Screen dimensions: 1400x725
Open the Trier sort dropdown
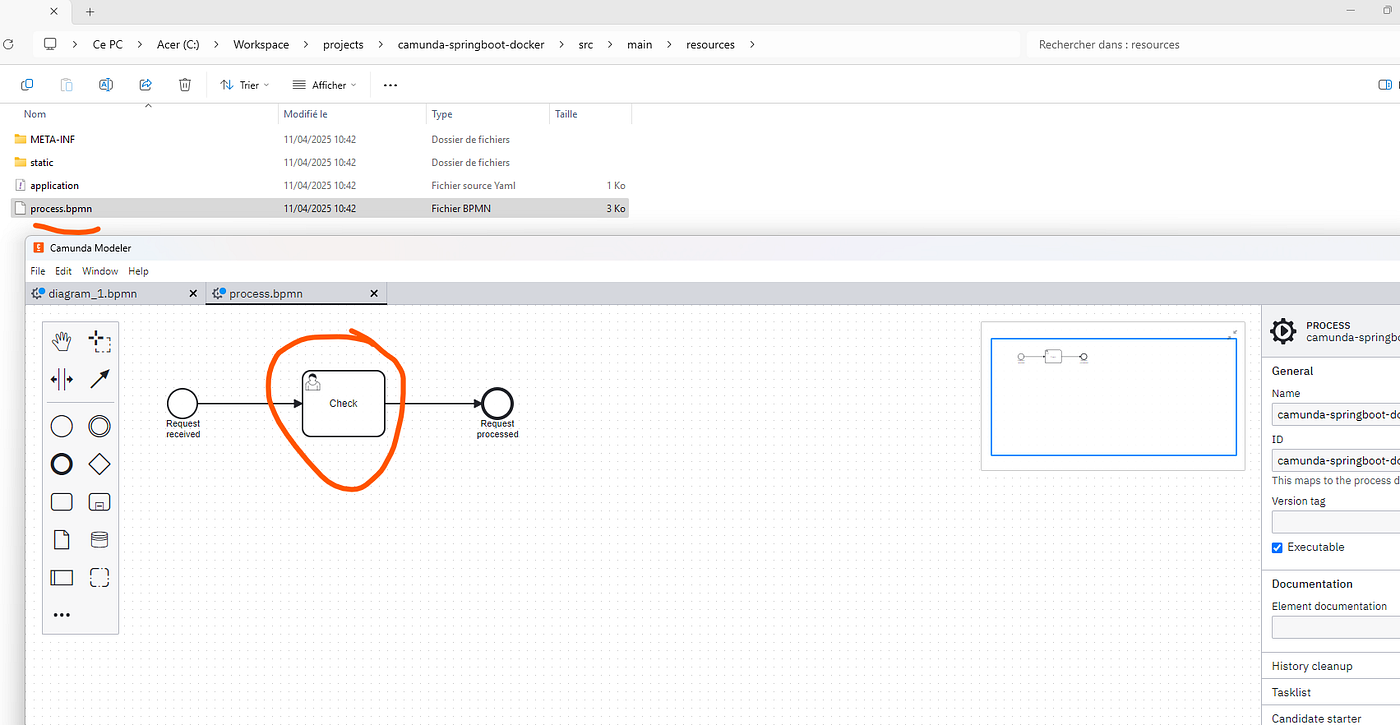(245, 85)
